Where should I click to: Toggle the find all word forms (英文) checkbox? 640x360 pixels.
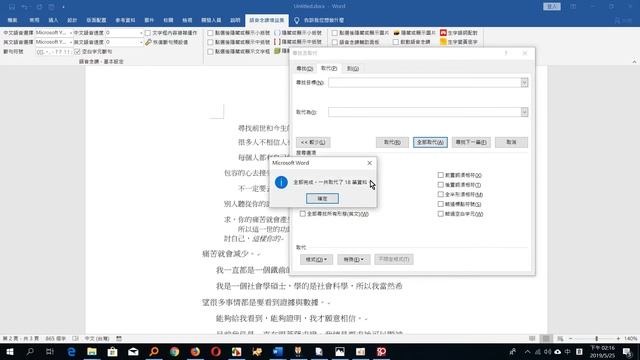302,213
